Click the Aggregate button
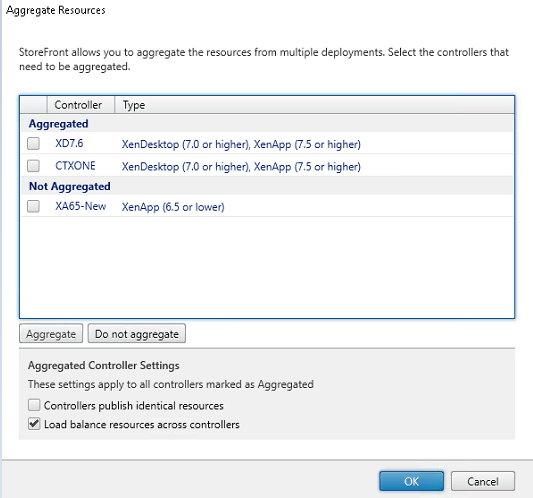The width and height of the screenshot is (533, 498). coord(51,333)
